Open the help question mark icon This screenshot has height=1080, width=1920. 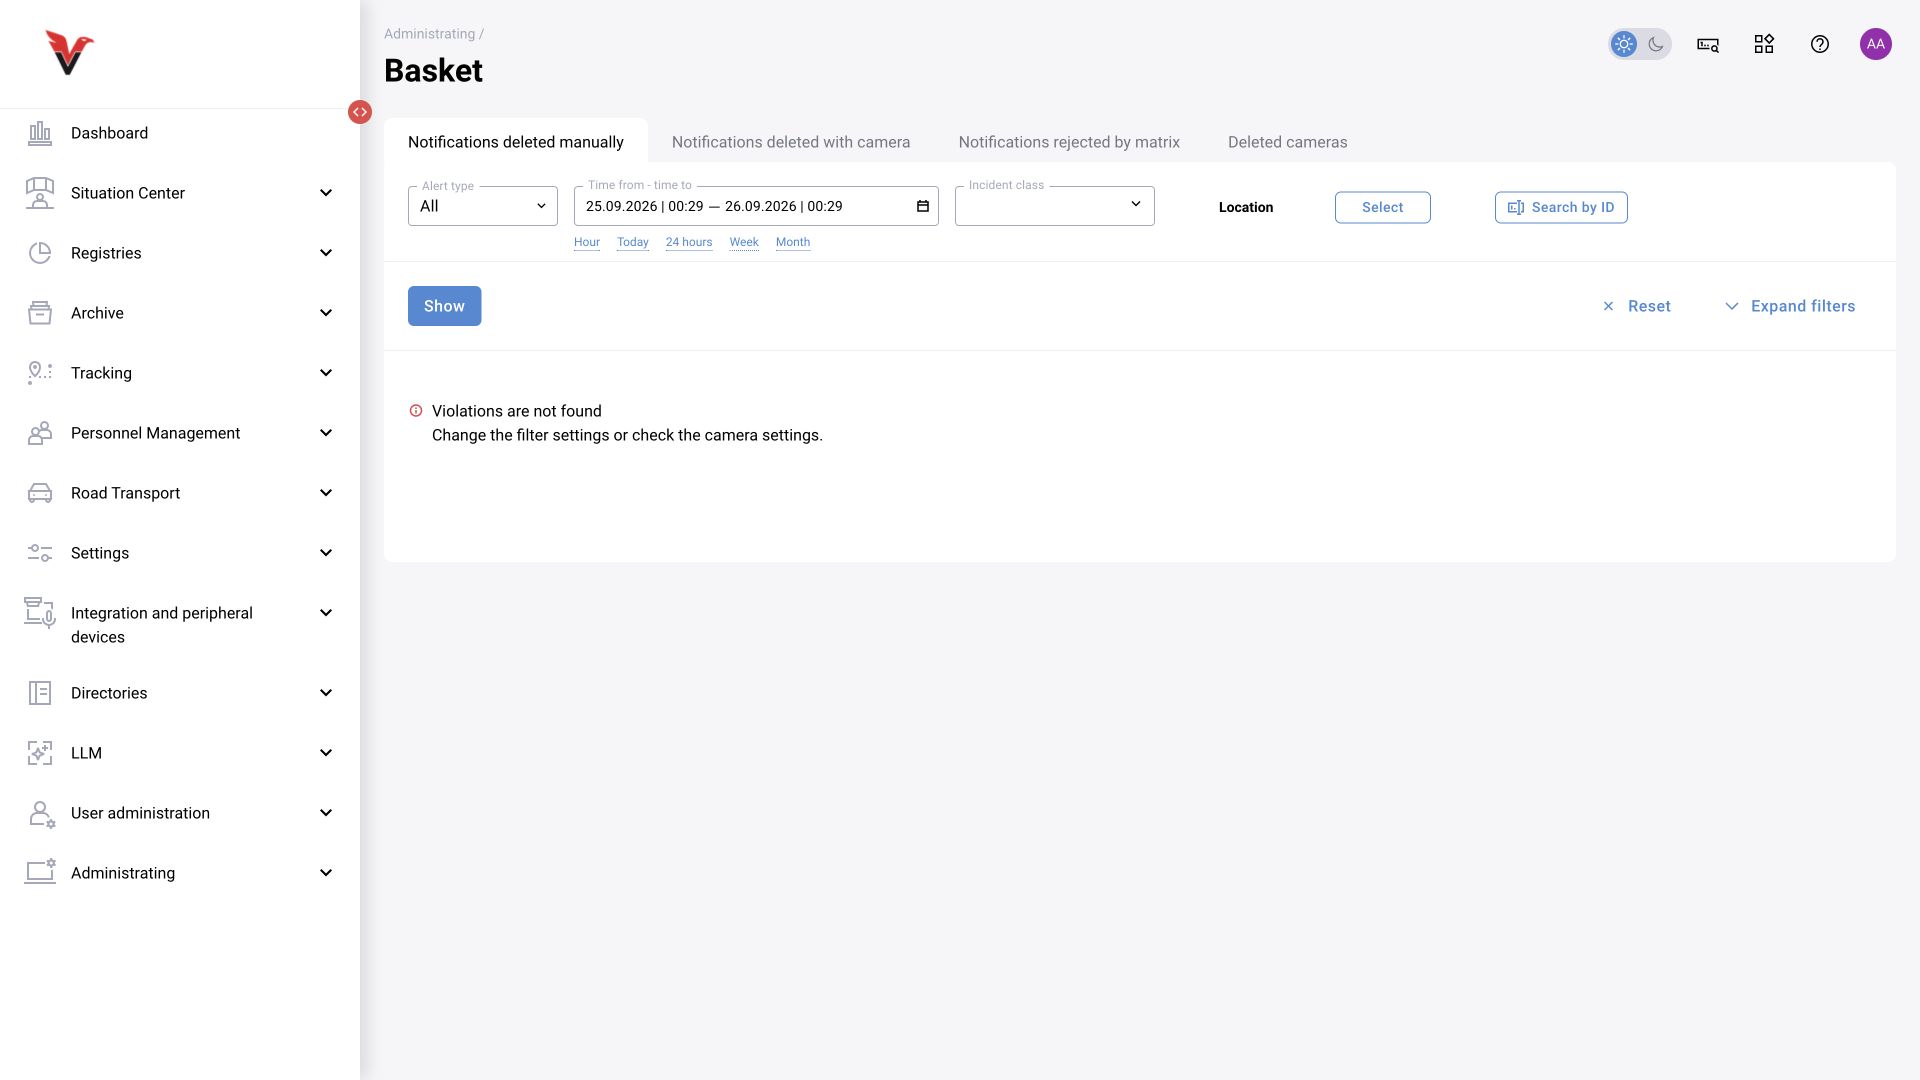coord(1820,44)
